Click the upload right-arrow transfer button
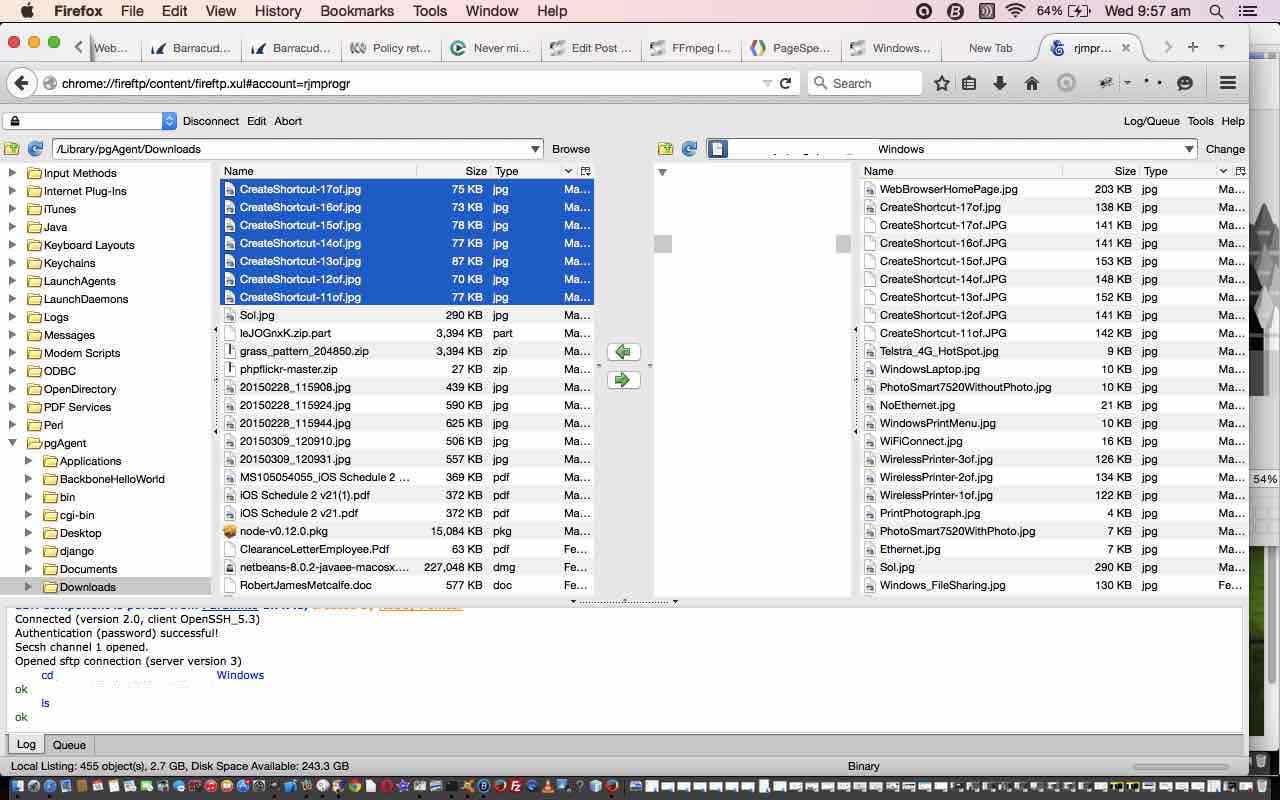Screen dimensions: 1280x800 point(623,380)
